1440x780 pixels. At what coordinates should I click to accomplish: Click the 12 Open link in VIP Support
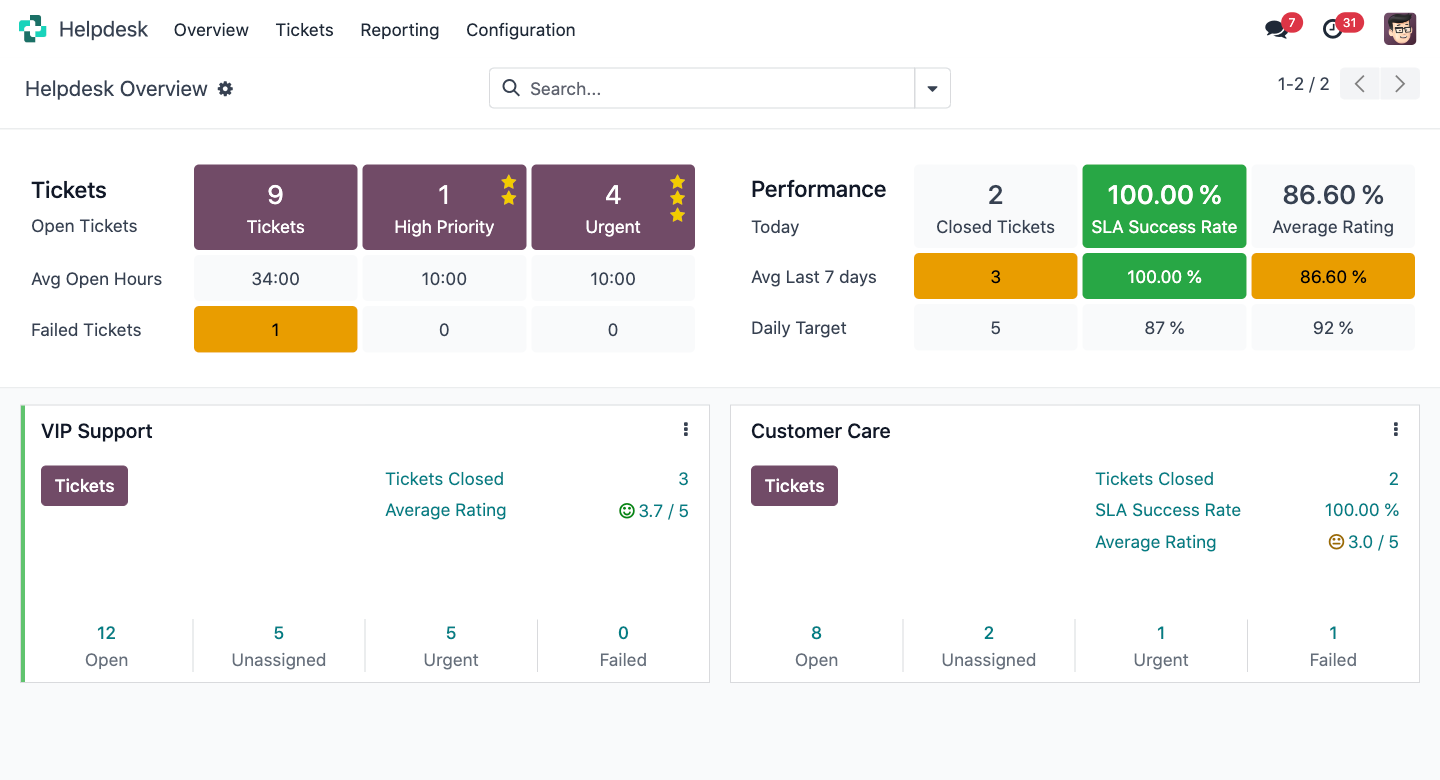pyautogui.click(x=106, y=632)
